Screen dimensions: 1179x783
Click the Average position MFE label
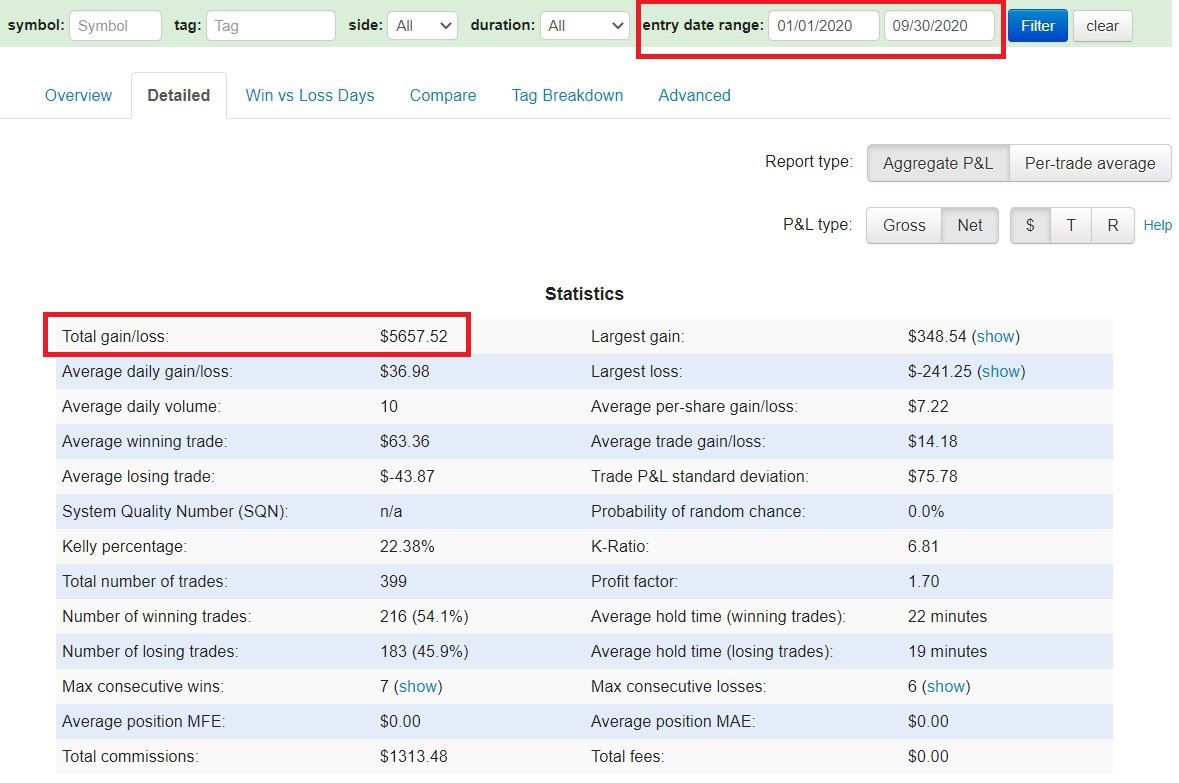(x=144, y=722)
